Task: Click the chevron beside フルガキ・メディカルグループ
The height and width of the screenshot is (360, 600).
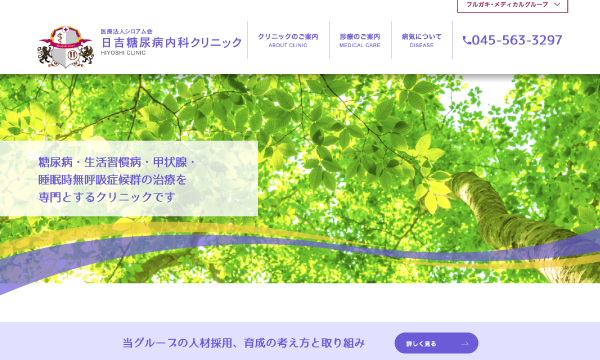Action: 557,5
